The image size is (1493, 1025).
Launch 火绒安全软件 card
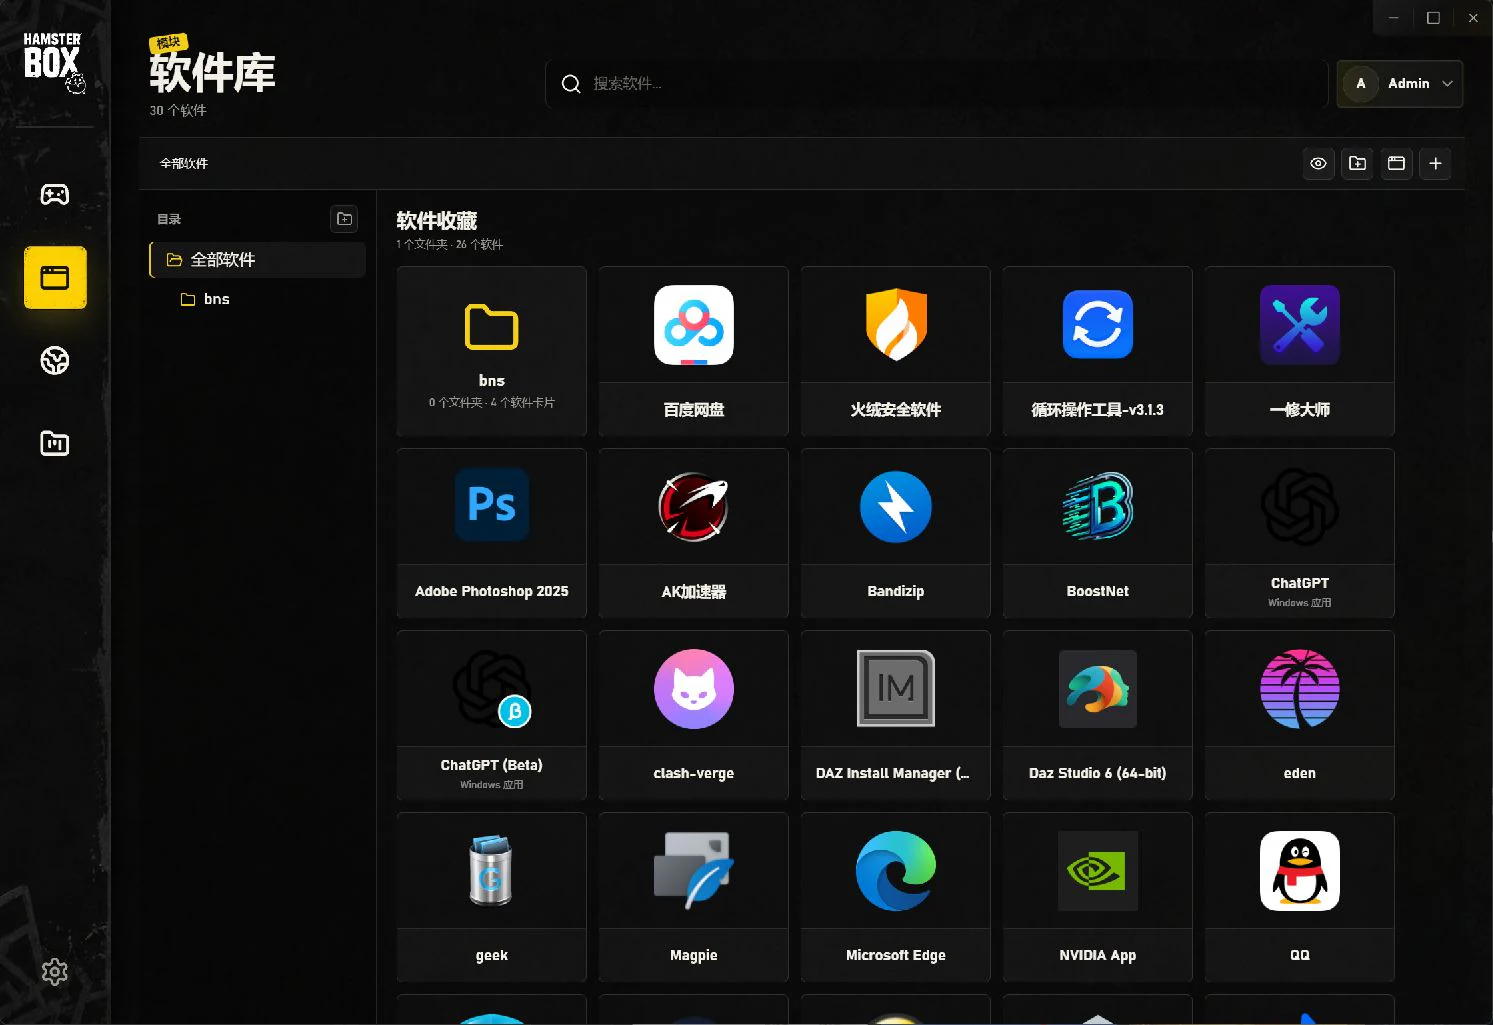[x=895, y=351]
